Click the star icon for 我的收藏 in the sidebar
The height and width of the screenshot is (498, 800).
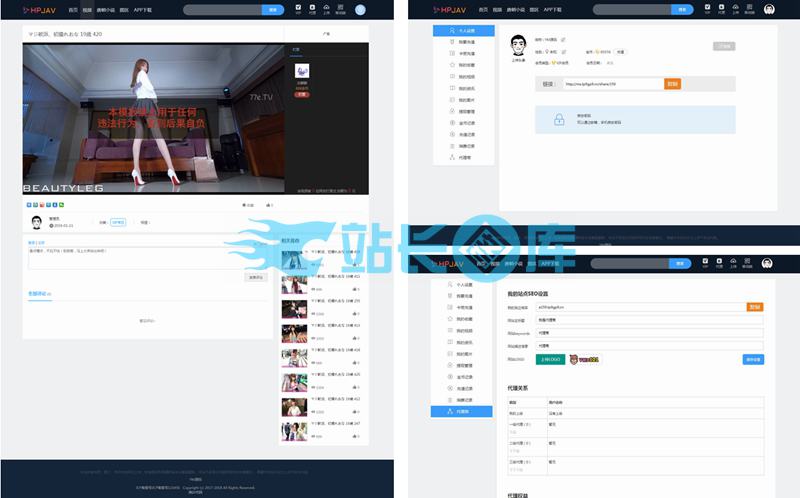[453, 65]
